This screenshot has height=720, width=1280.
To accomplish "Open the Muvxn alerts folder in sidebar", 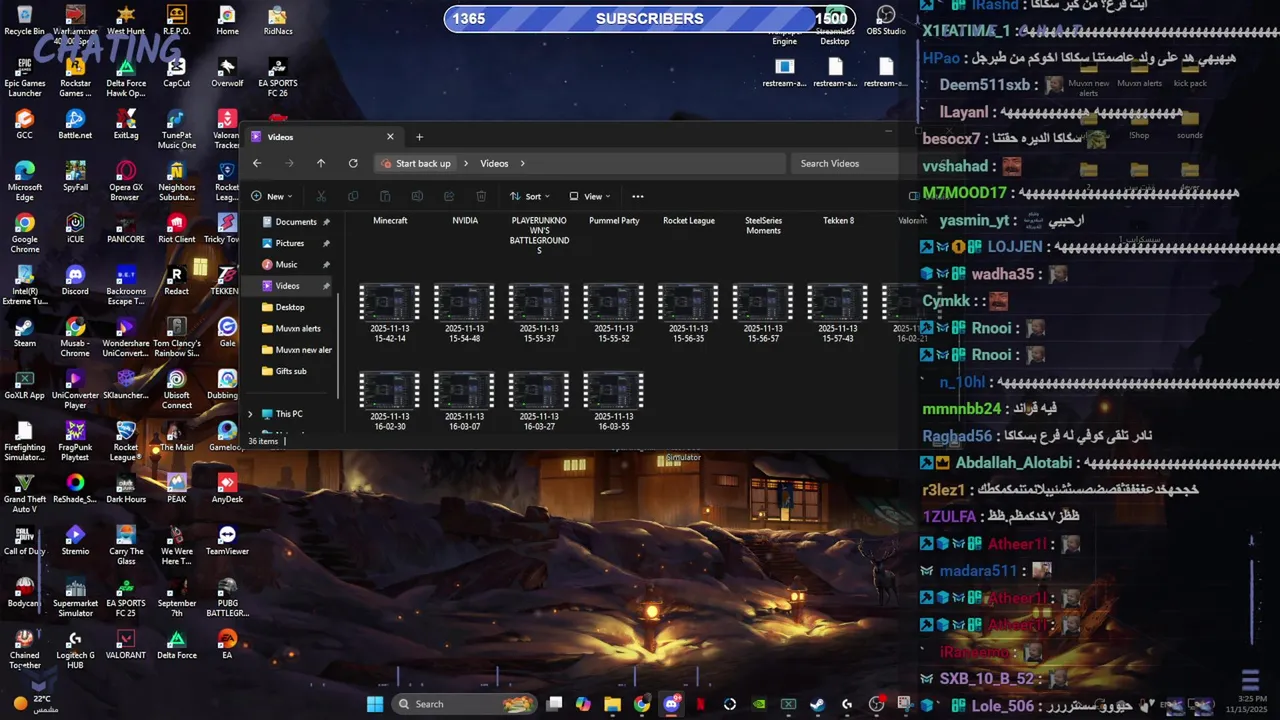I will click(x=296, y=328).
